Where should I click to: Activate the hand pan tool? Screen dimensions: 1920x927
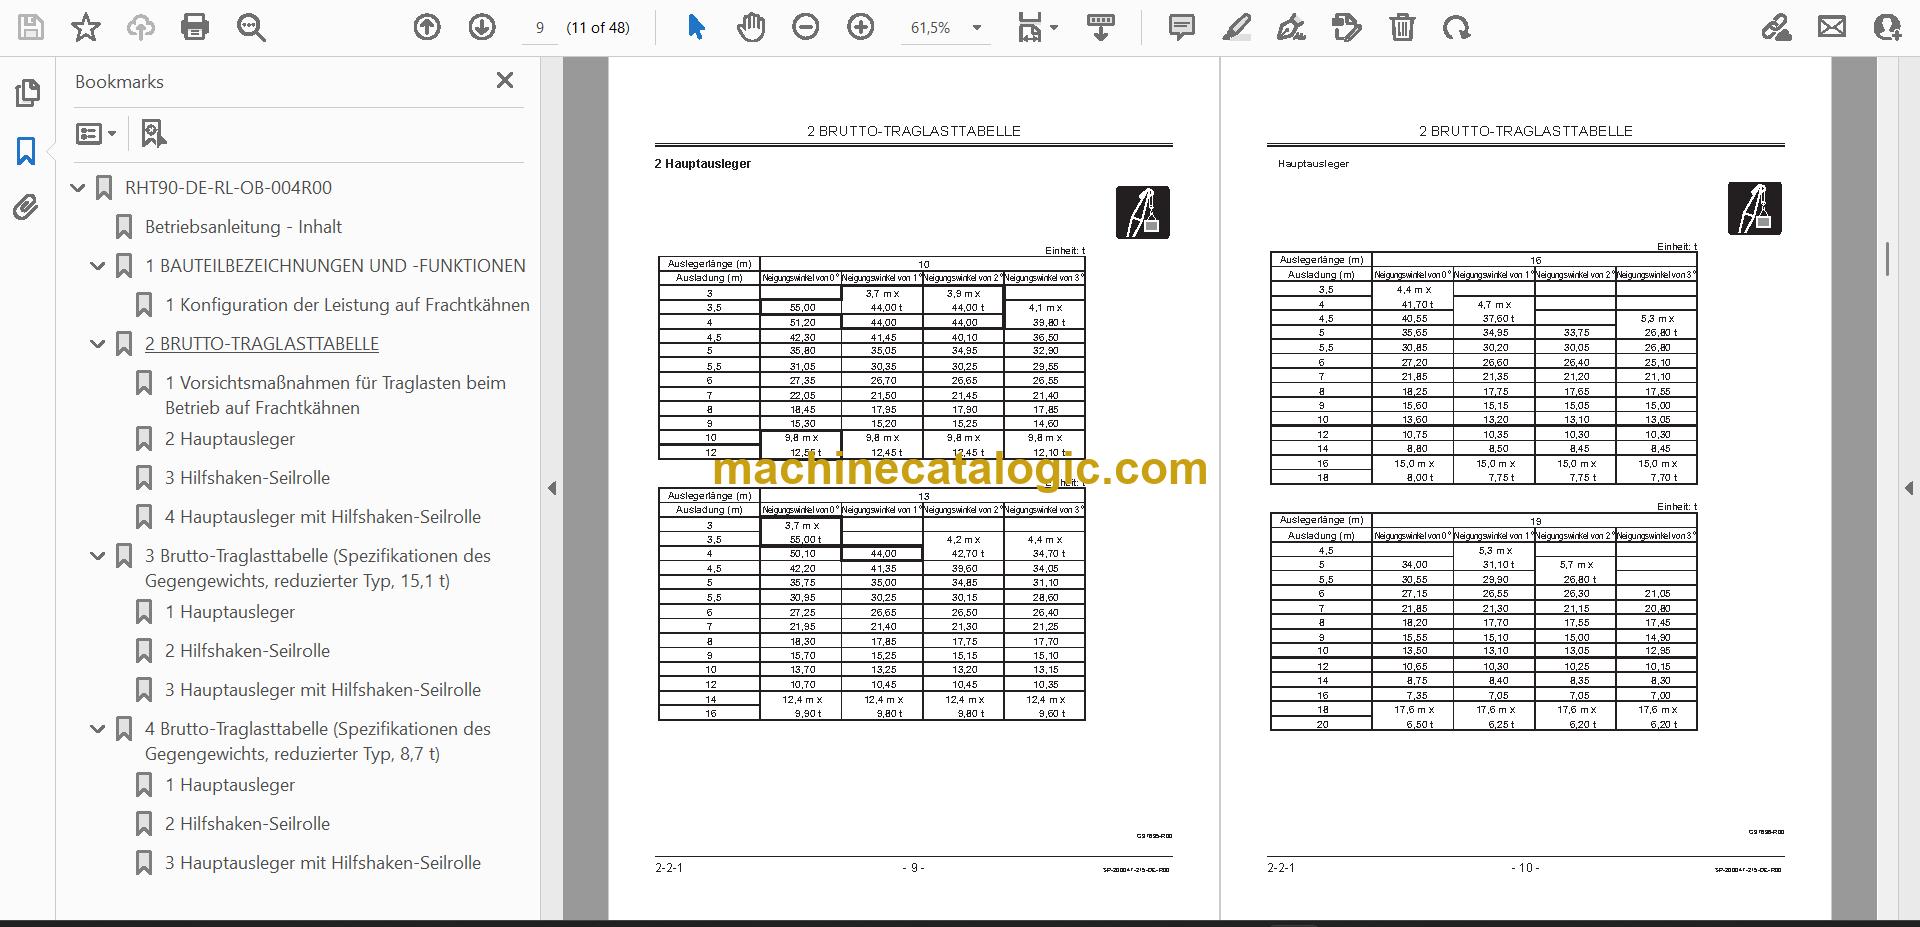click(750, 27)
